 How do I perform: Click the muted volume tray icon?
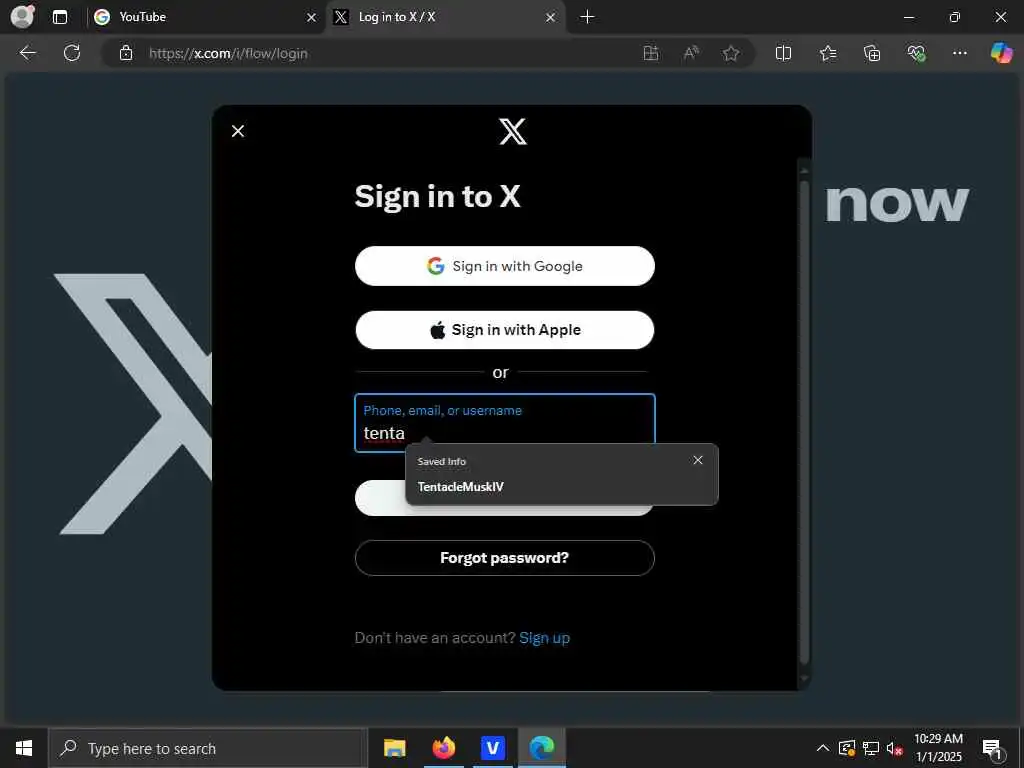pyautogui.click(x=894, y=748)
